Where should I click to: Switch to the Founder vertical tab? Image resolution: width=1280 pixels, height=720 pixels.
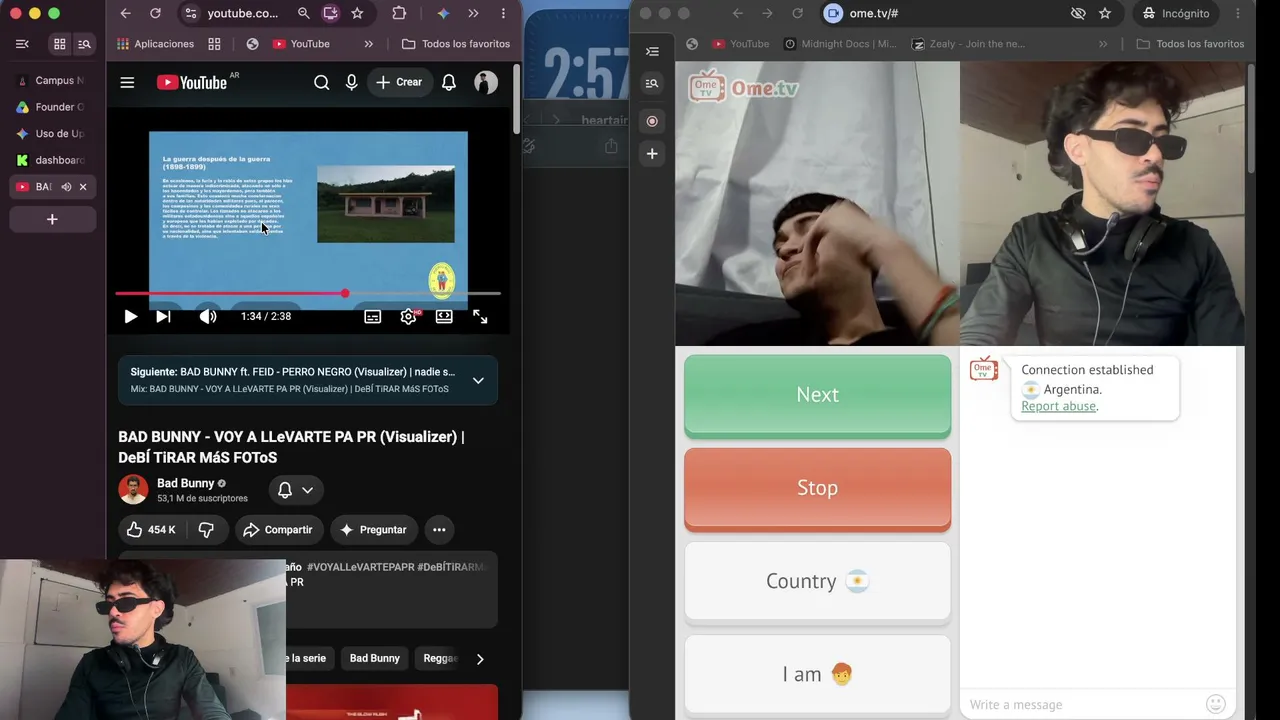click(x=53, y=107)
